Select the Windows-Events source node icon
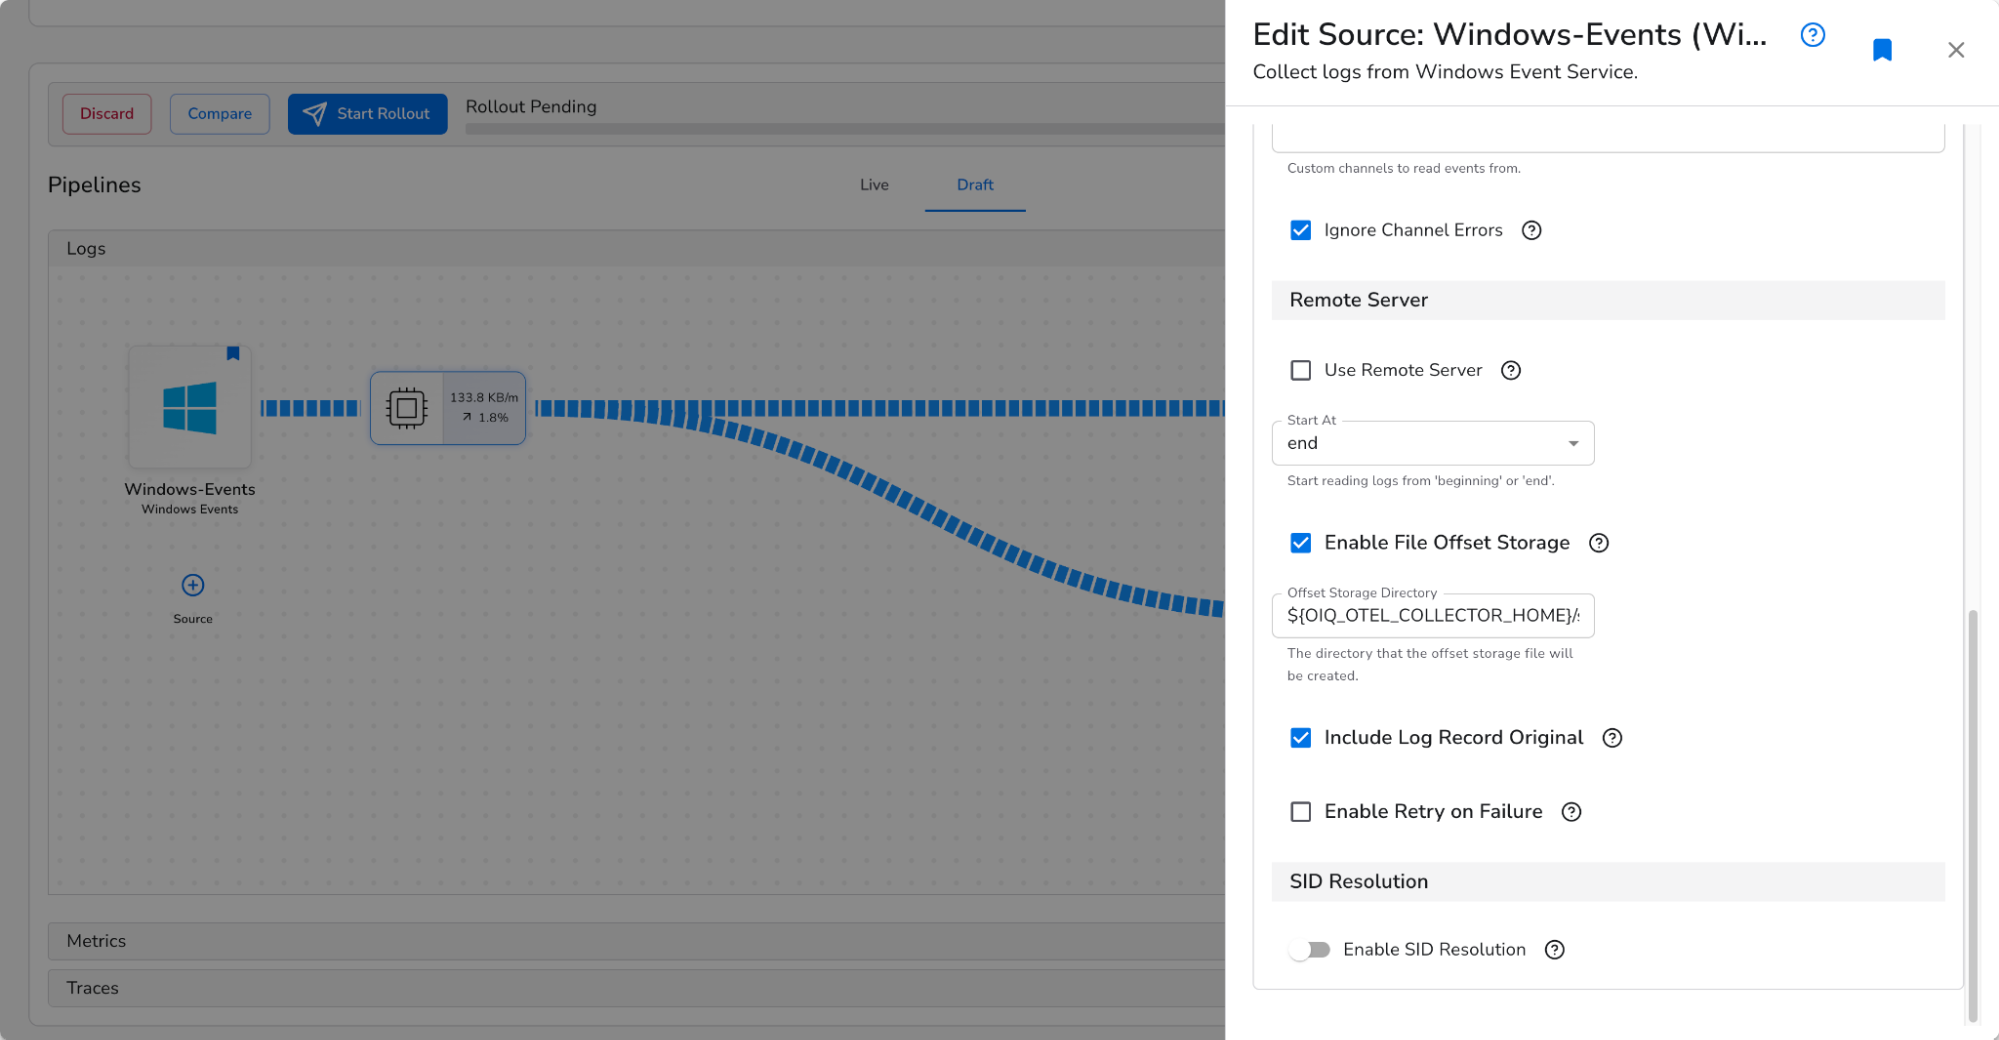 (x=190, y=405)
